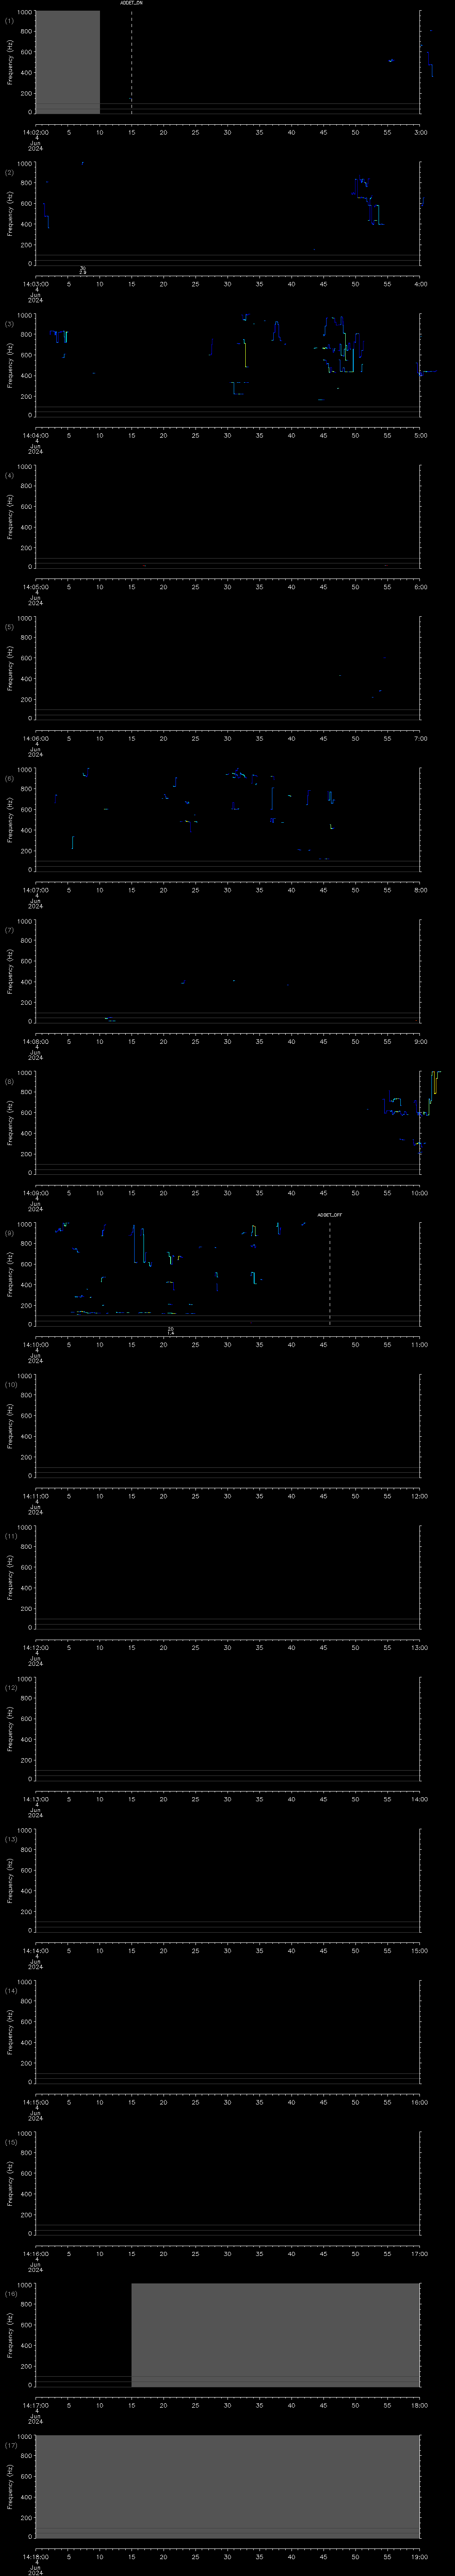The width and height of the screenshot is (455, 2576).
Task: Click the Frequency (Hz) axis label of panel 5
Action: pos(10,668)
